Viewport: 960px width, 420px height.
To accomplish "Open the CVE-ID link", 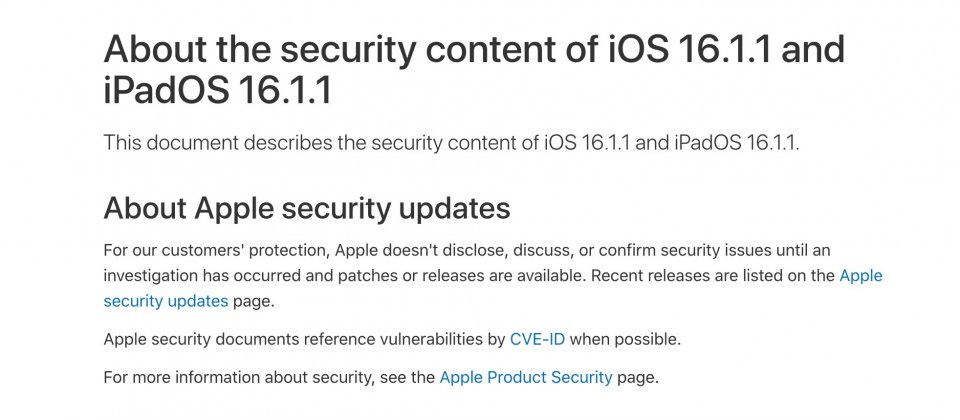I will point(537,339).
